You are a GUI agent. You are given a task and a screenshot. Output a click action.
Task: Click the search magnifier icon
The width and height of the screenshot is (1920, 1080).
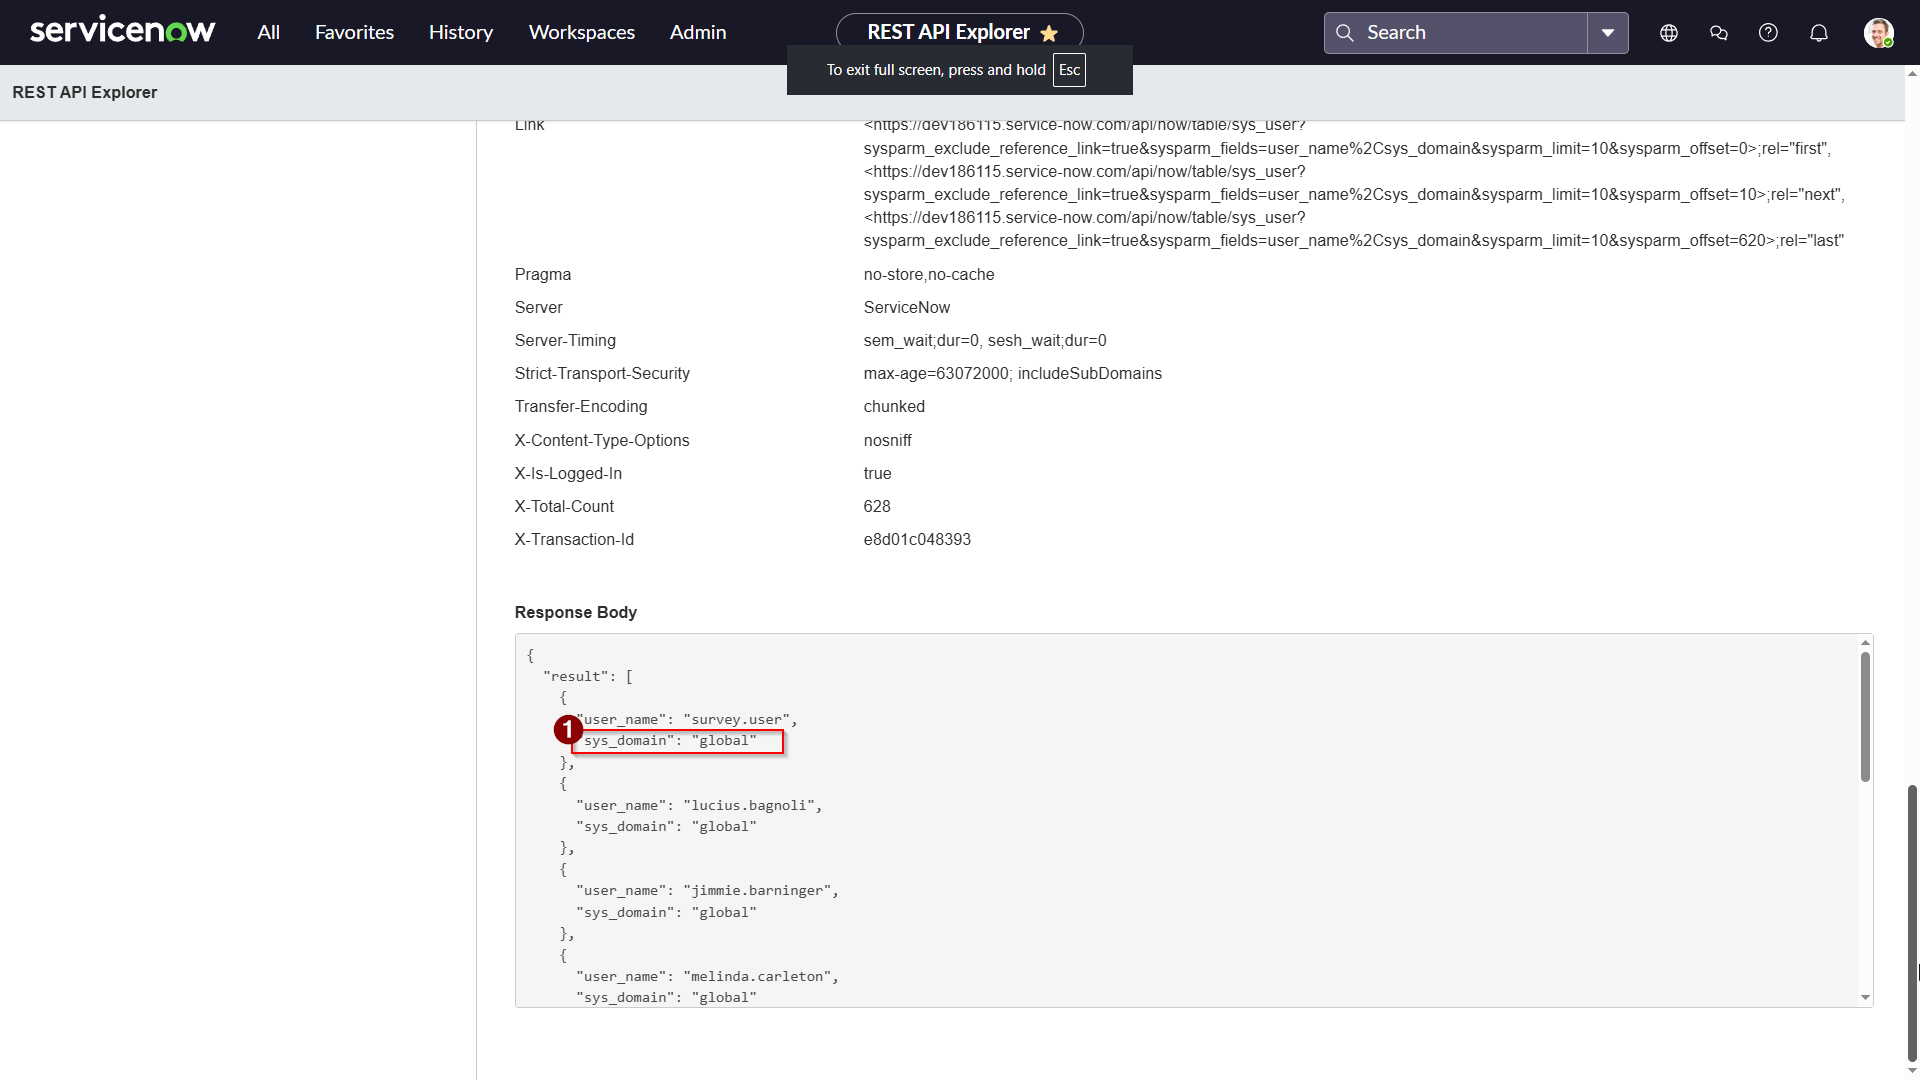tap(1345, 33)
